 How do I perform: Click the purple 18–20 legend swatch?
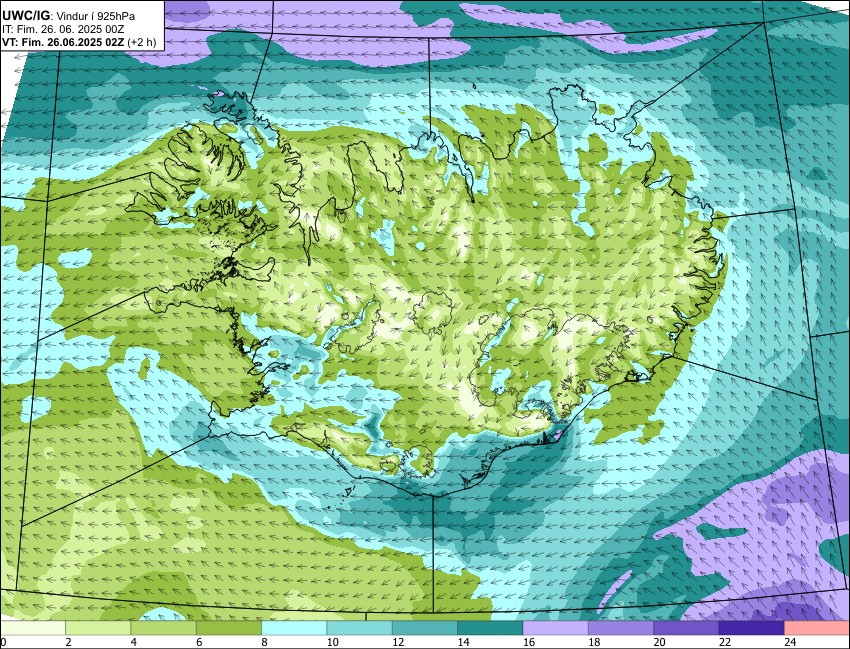[x=621, y=628]
